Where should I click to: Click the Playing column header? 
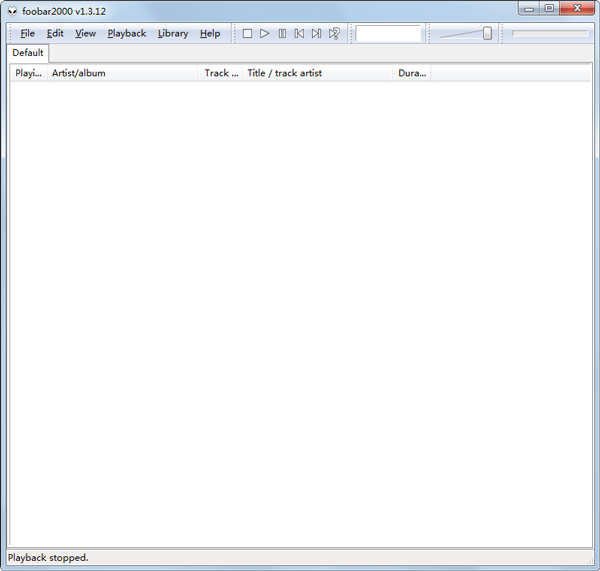click(28, 73)
